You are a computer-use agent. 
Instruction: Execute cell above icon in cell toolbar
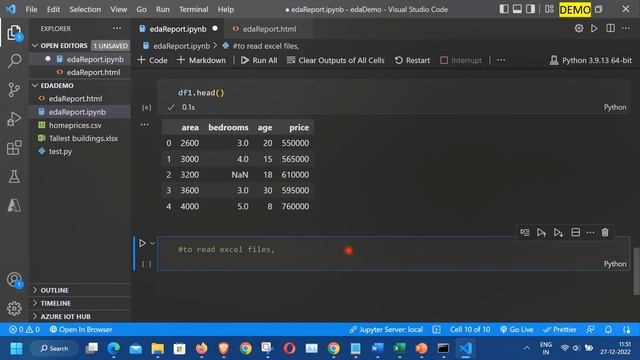click(541, 232)
